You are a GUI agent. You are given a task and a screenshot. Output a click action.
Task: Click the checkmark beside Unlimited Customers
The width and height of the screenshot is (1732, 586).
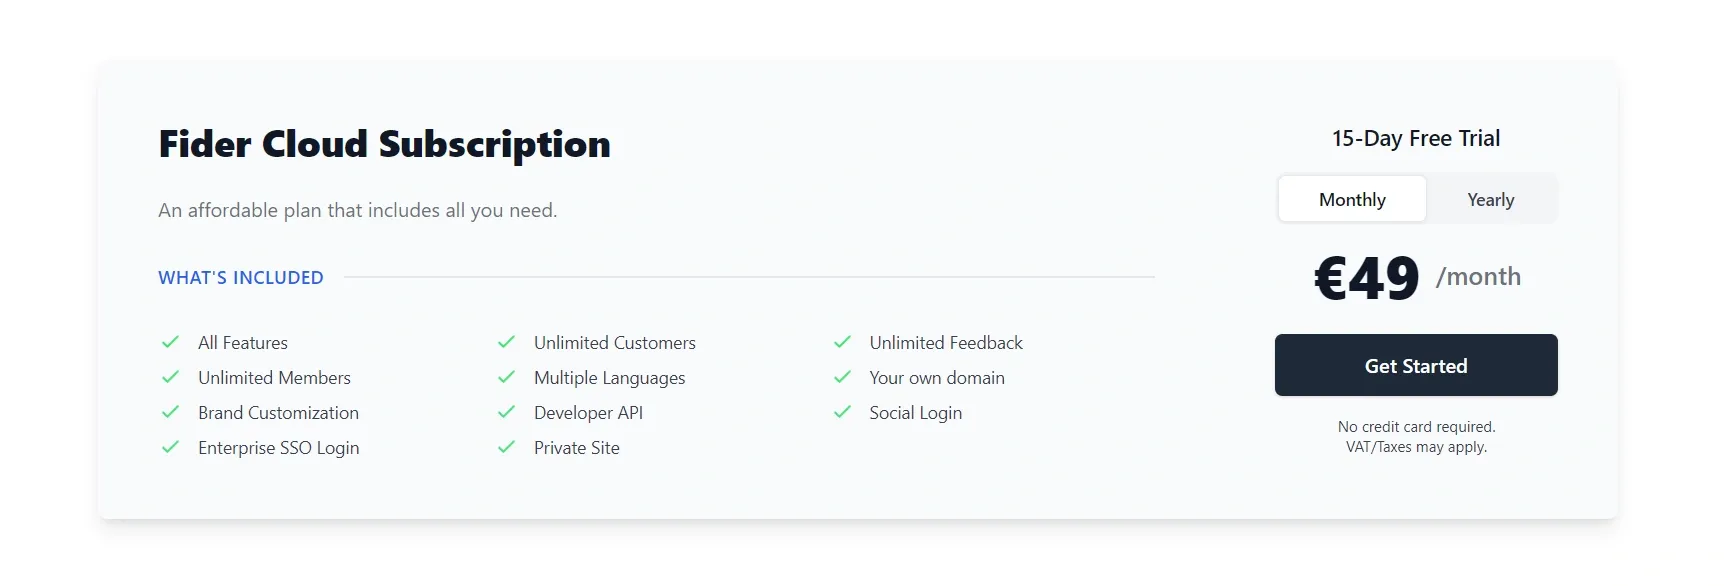[x=506, y=343]
